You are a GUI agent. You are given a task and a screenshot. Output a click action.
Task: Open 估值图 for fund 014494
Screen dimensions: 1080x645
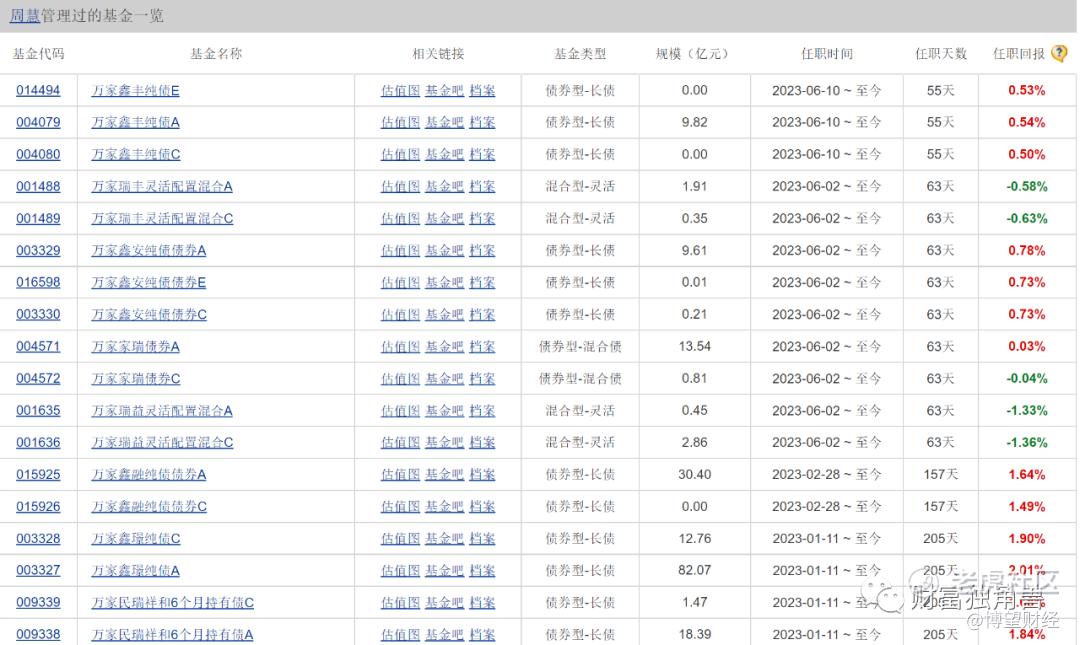point(400,90)
